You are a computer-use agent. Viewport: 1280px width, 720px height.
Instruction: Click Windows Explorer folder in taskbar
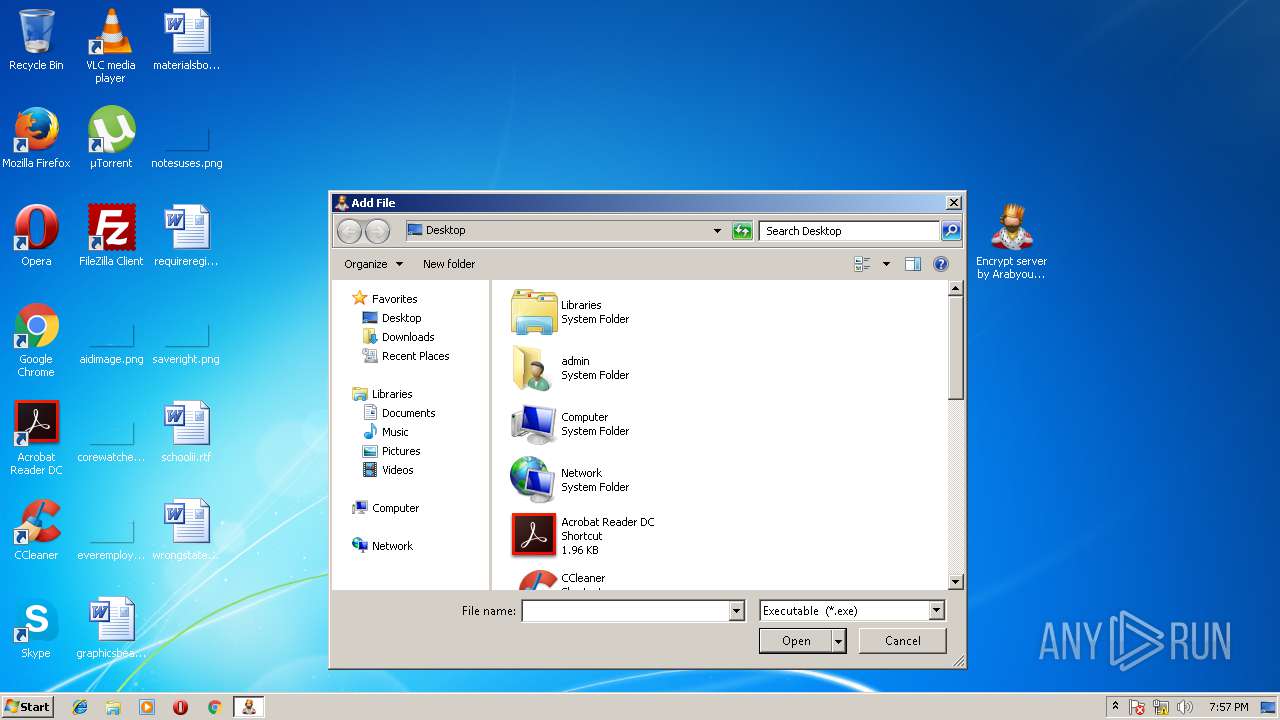click(113, 707)
